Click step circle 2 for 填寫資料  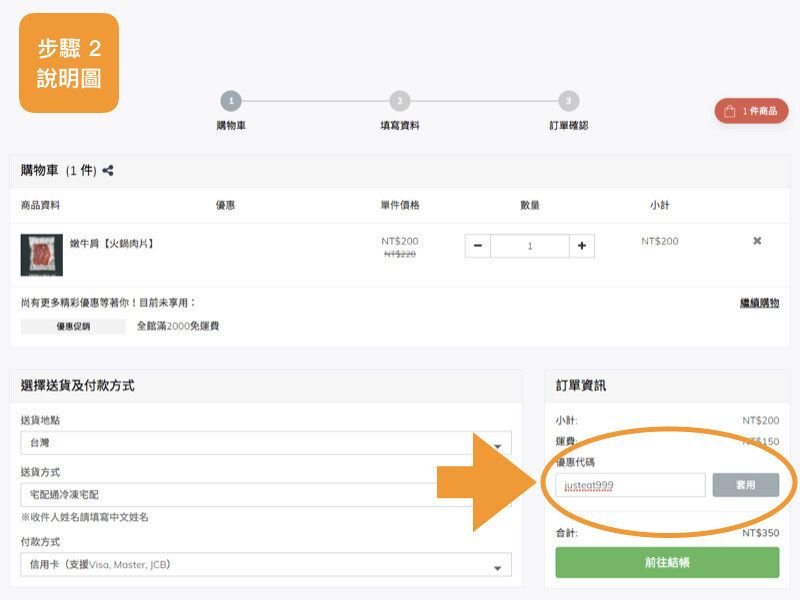coord(400,102)
